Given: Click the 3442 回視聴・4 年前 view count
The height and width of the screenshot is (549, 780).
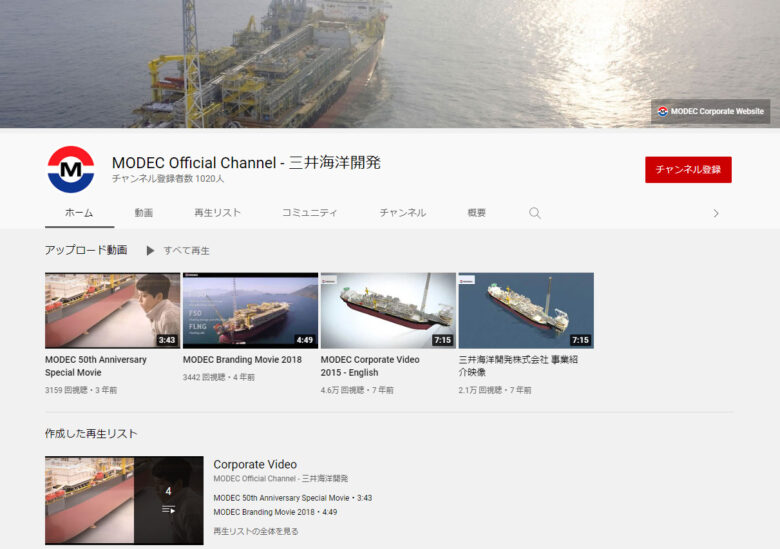Looking at the screenshot, I should tap(218, 377).
